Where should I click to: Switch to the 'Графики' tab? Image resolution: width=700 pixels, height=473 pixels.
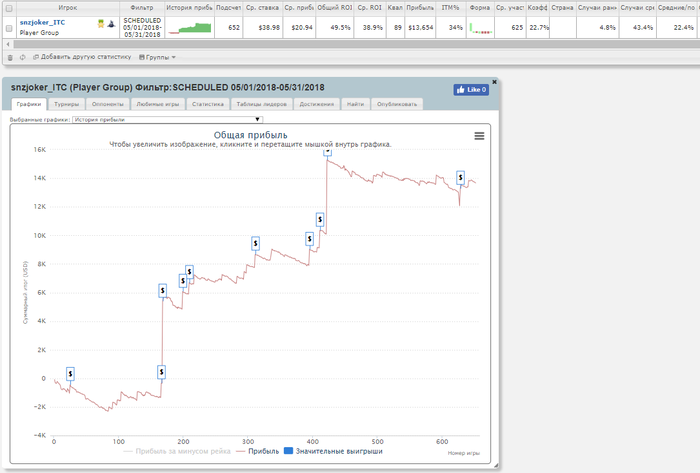29,104
